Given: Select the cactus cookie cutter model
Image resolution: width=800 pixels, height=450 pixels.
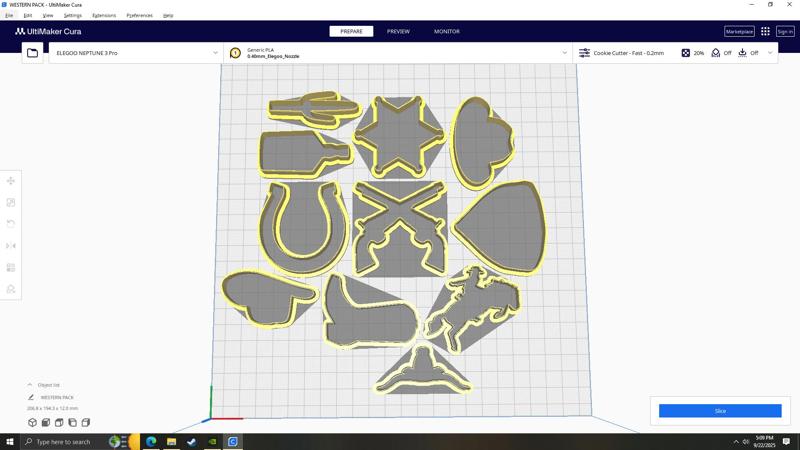Looking at the screenshot, I should click(314, 109).
